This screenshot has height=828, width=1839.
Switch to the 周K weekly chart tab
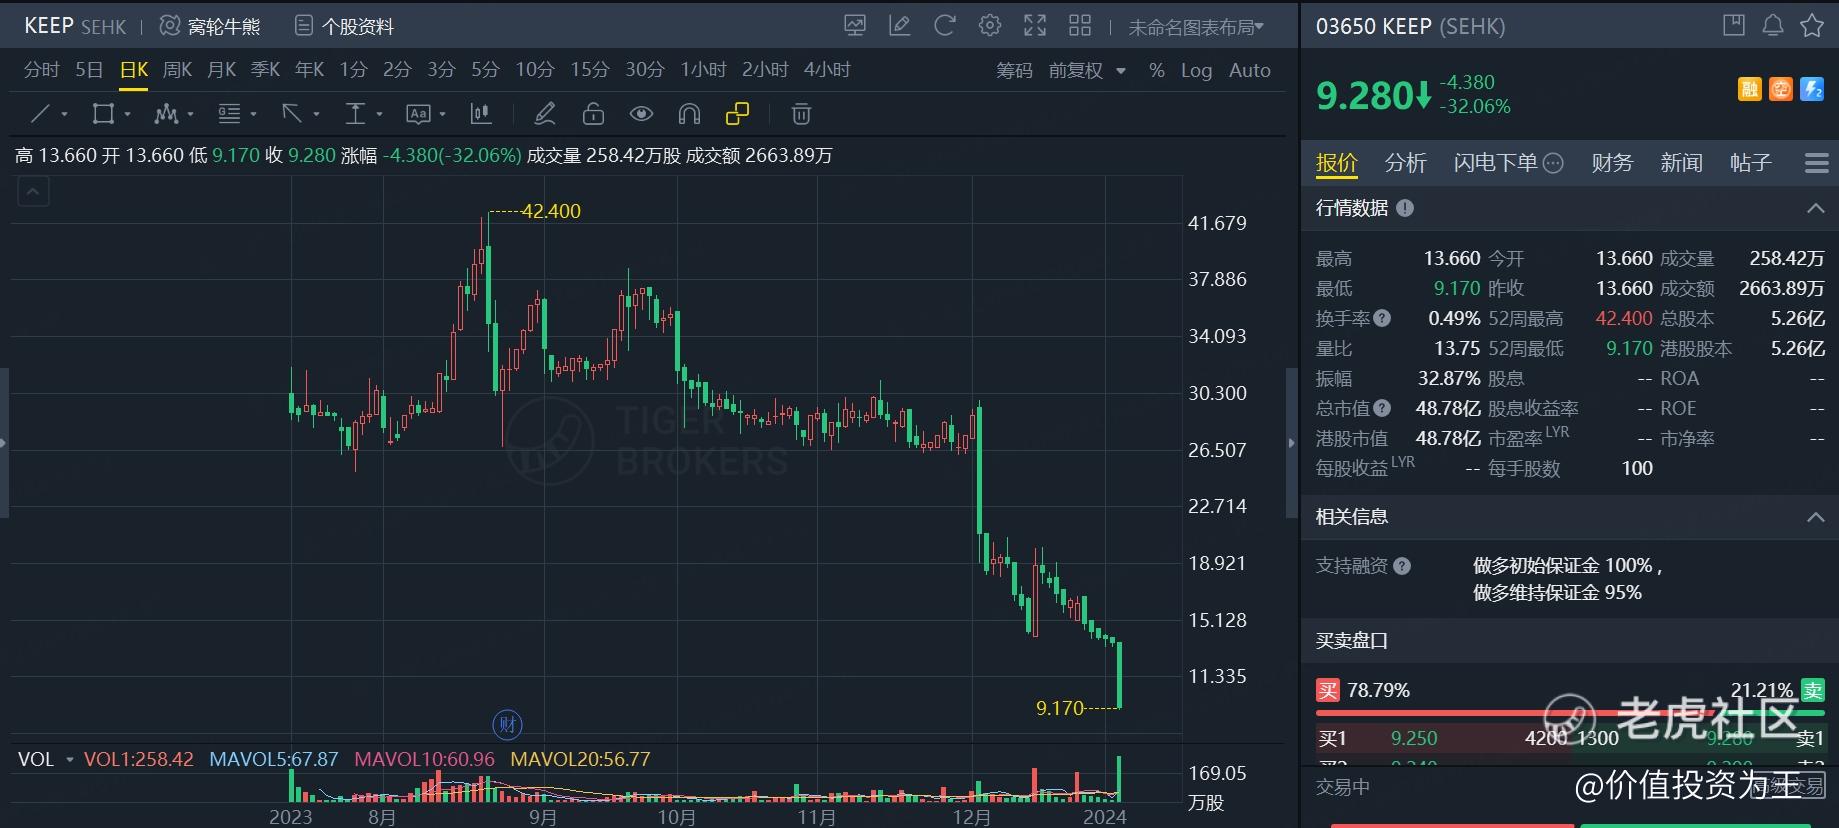(177, 70)
